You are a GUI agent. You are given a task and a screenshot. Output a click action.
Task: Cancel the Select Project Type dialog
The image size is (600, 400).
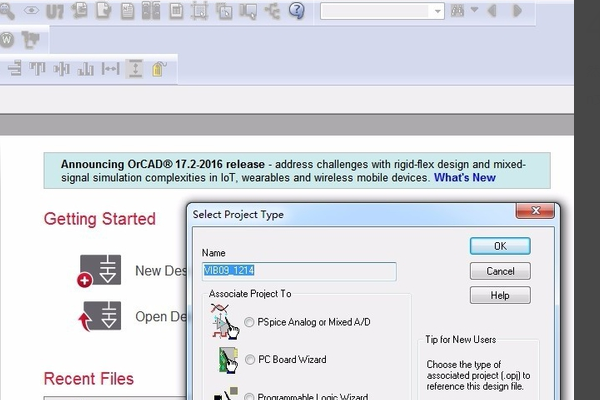pos(500,271)
